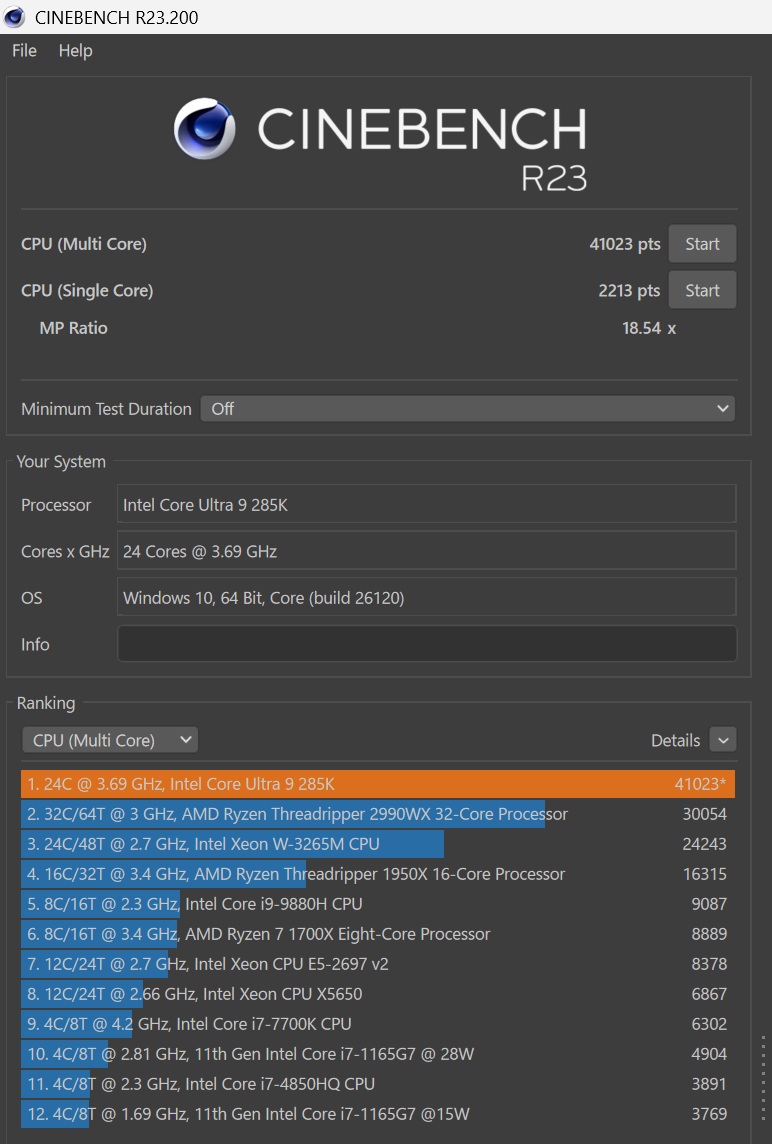Click the OS field showing Windows 10

(426, 598)
